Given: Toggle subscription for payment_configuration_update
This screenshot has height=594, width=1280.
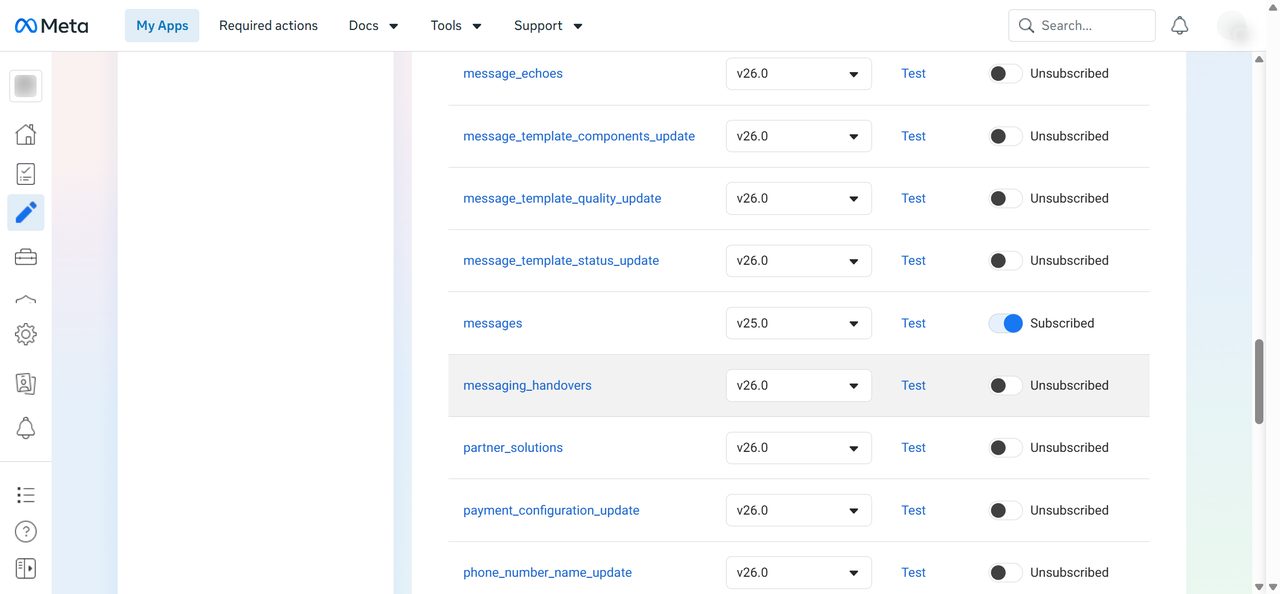Looking at the screenshot, I should [1005, 510].
